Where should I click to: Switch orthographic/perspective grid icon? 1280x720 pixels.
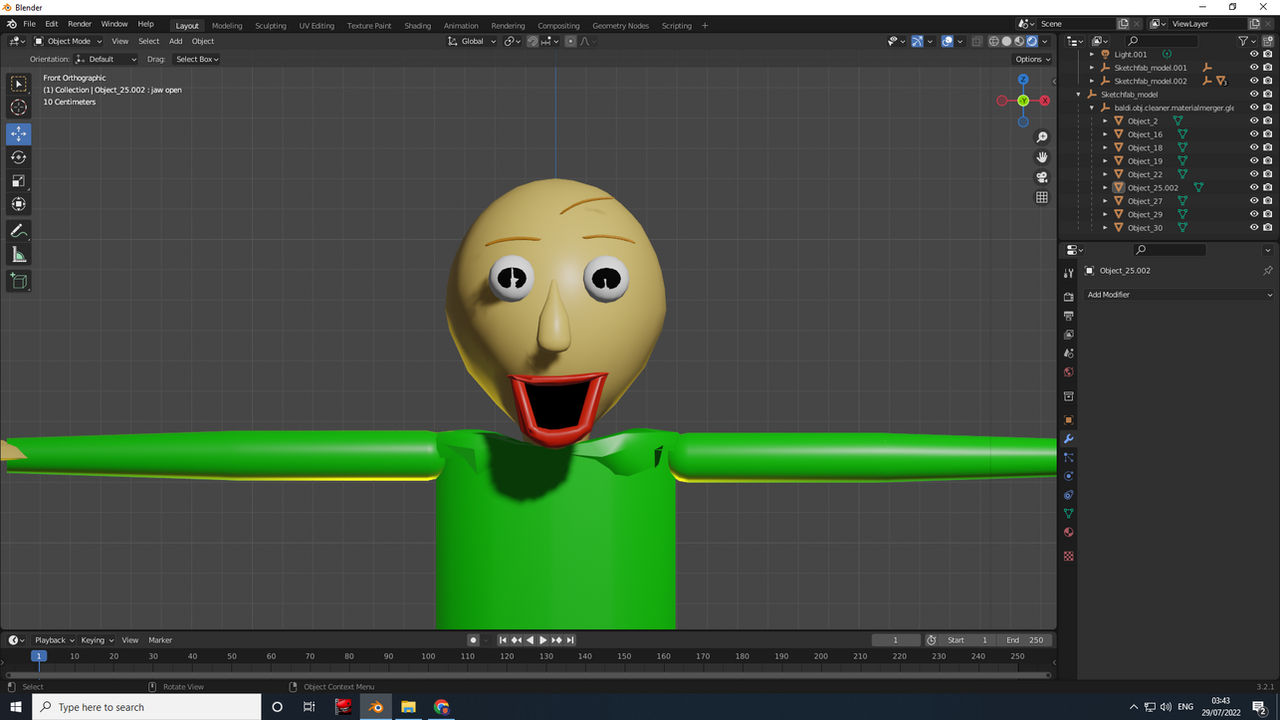point(1042,197)
